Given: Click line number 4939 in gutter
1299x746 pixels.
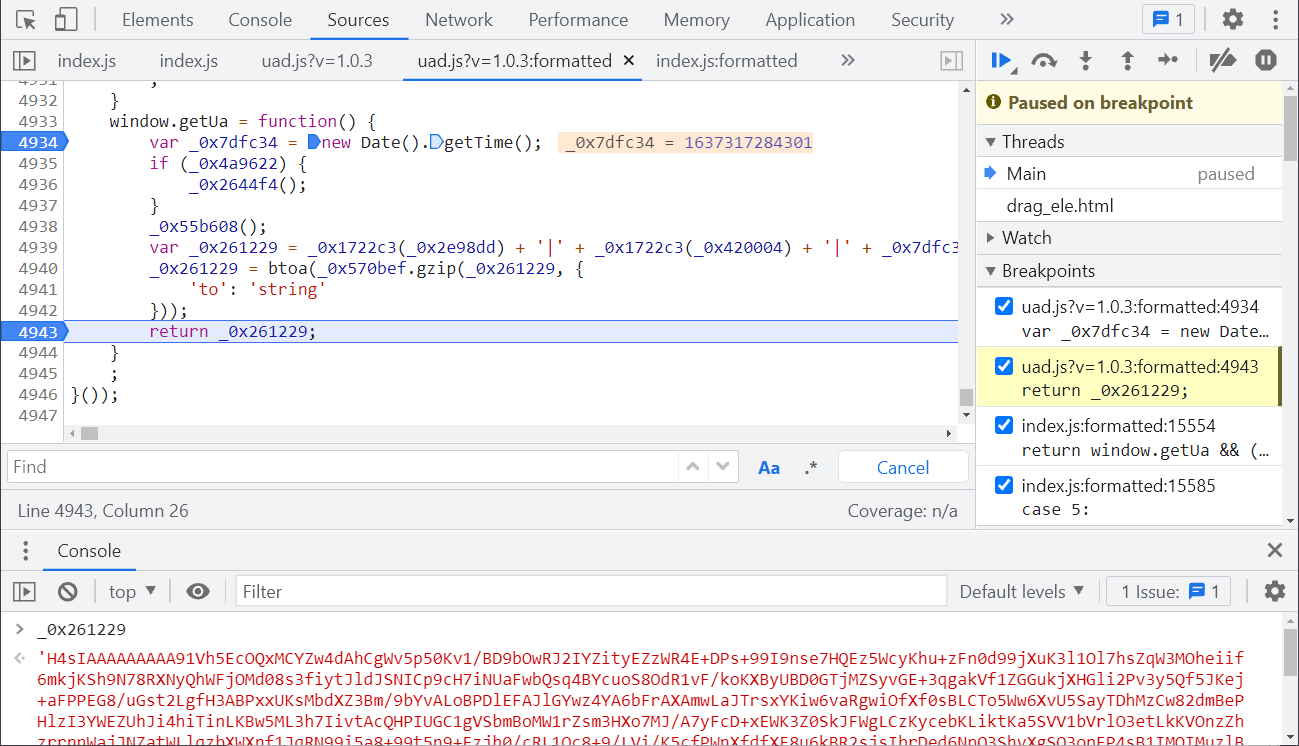Looking at the screenshot, I should click(38, 247).
